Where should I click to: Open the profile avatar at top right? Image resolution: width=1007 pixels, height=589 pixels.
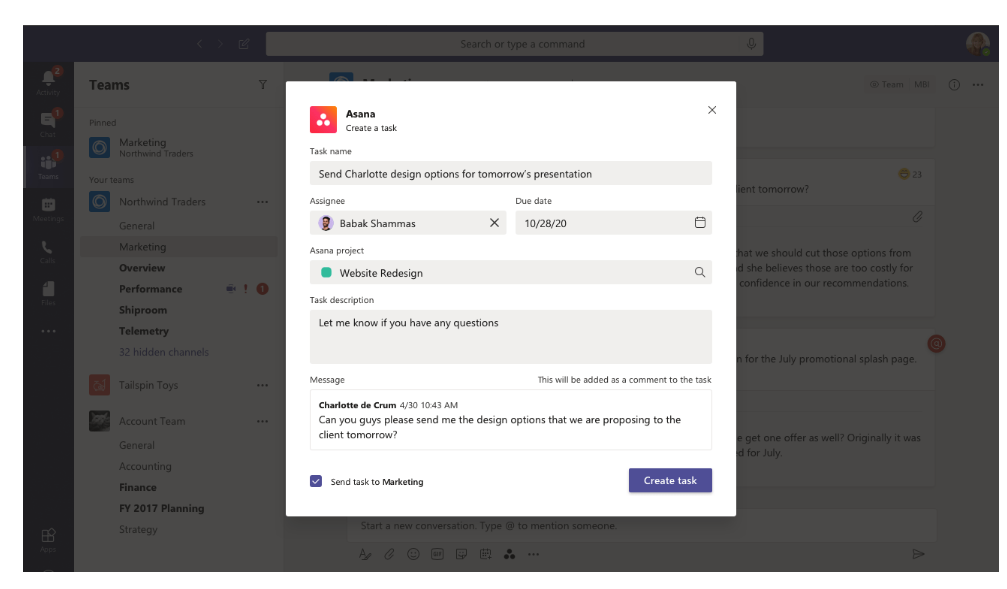977,44
